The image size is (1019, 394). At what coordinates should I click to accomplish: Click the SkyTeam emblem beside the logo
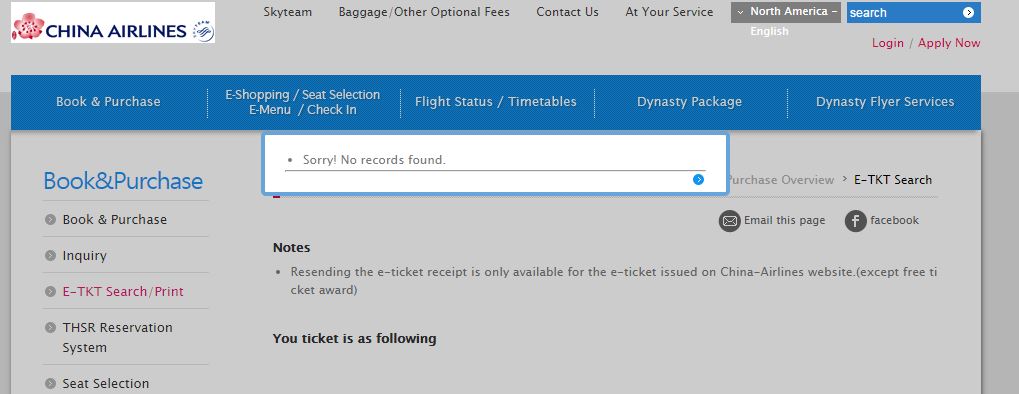point(203,31)
